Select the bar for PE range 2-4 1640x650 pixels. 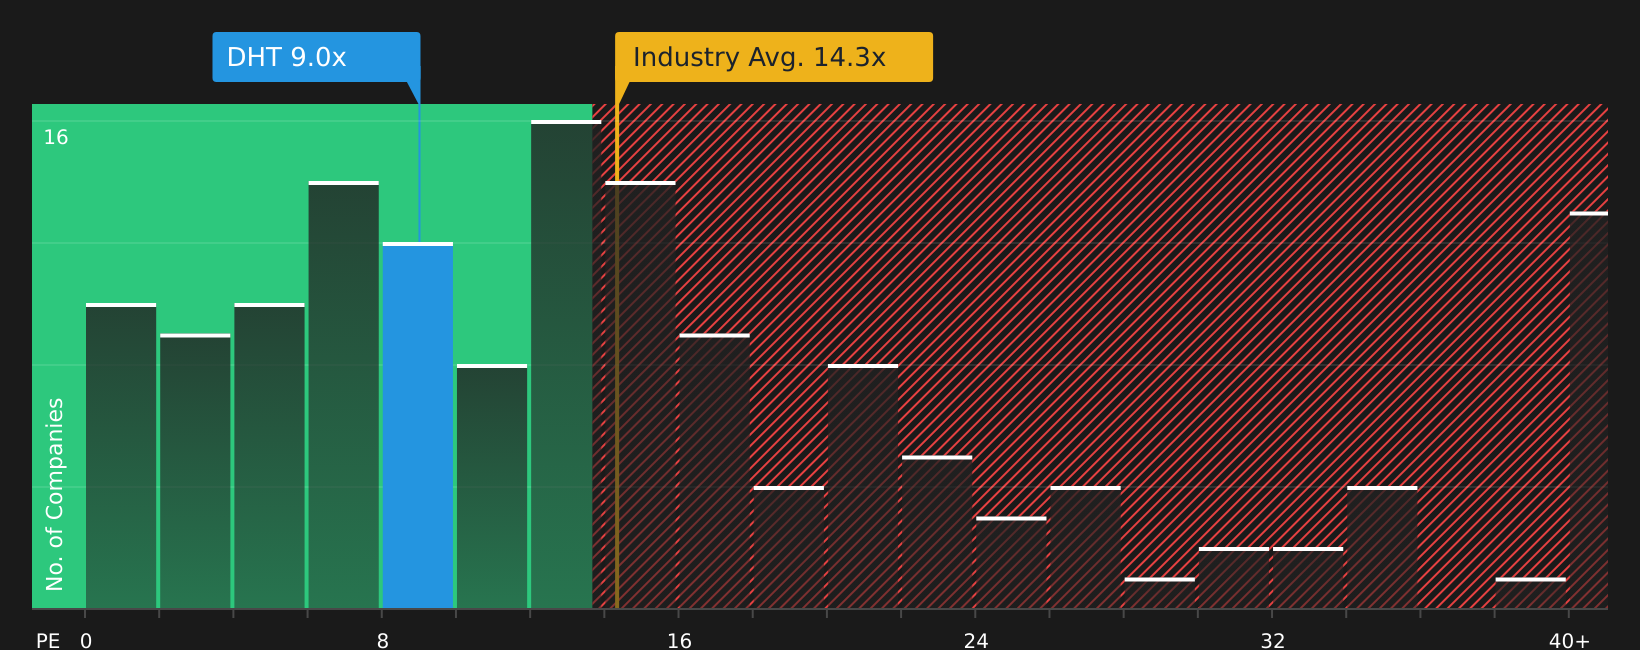(x=195, y=471)
